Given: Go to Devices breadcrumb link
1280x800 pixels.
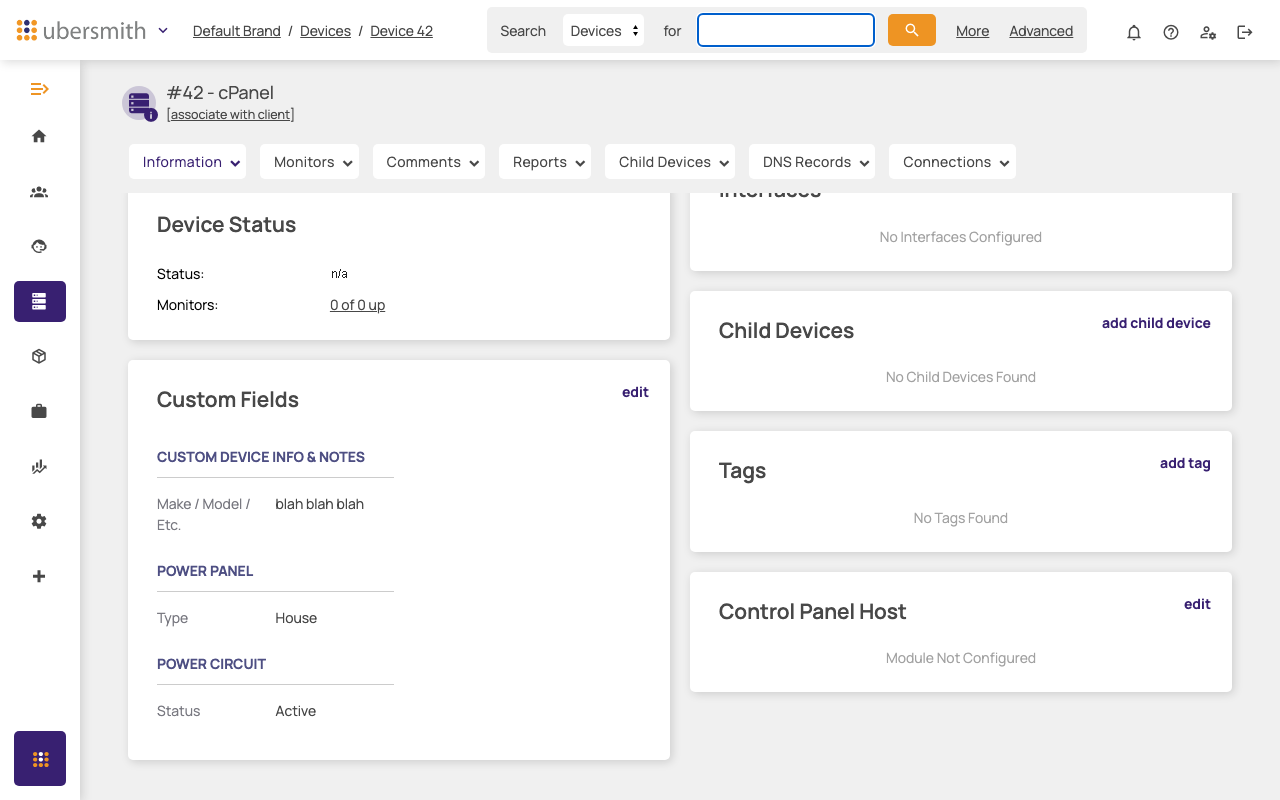Looking at the screenshot, I should click(325, 31).
